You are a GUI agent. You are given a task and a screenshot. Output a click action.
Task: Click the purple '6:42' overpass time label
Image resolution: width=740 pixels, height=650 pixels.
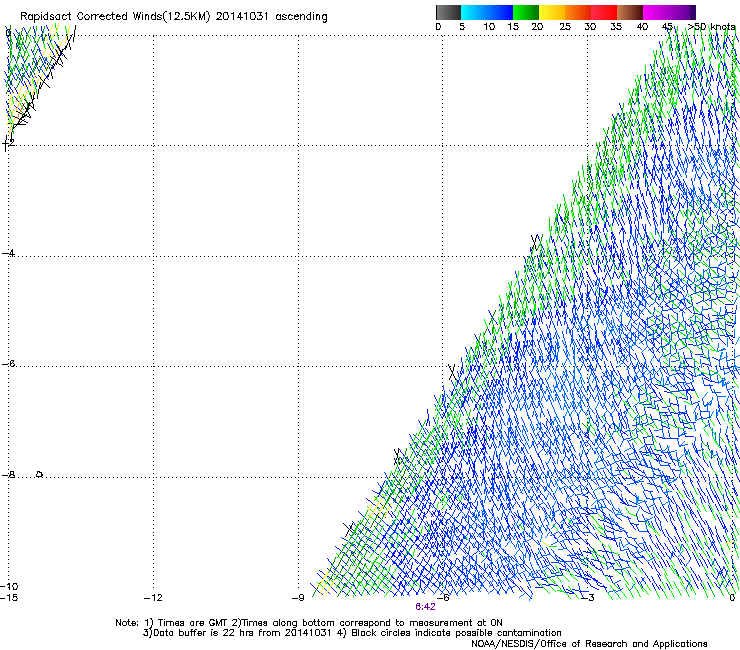(x=425, y=607)
